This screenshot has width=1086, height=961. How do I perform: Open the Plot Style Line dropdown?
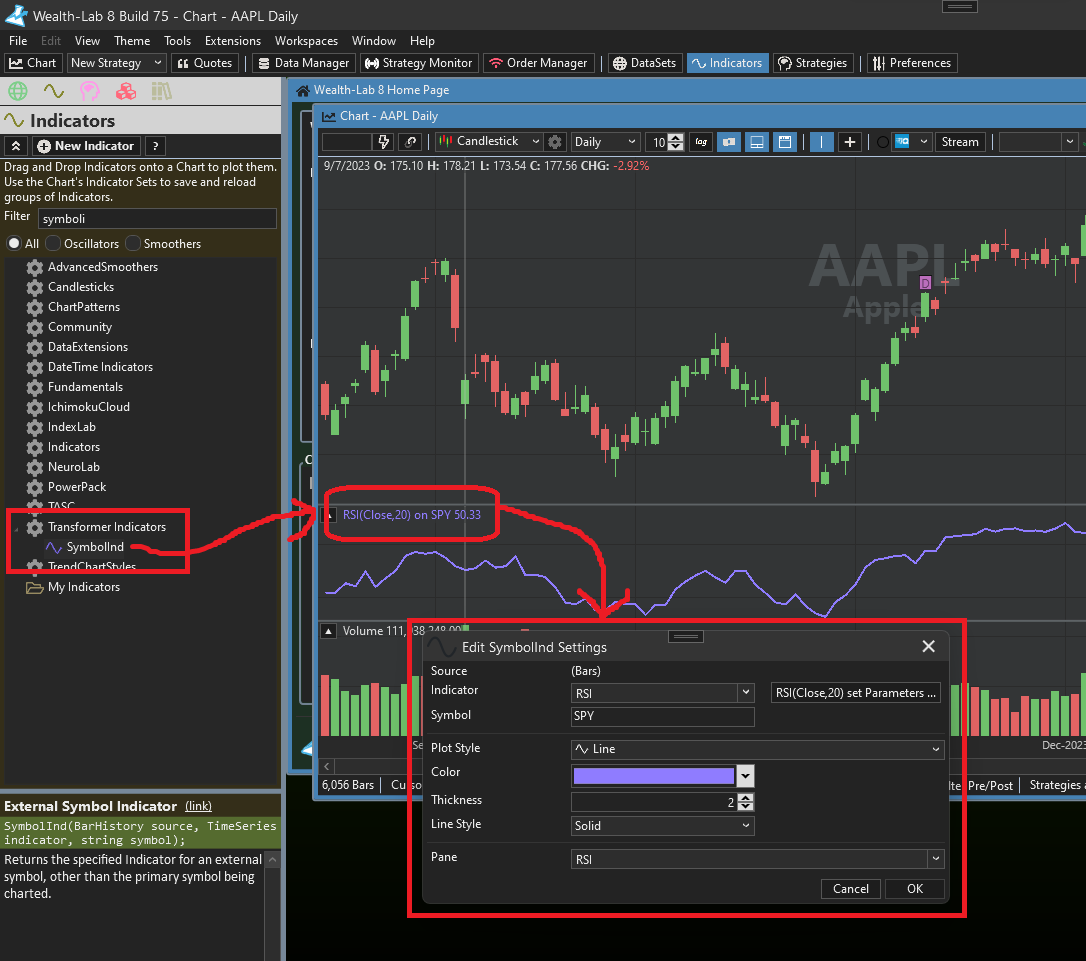(757, 749)
